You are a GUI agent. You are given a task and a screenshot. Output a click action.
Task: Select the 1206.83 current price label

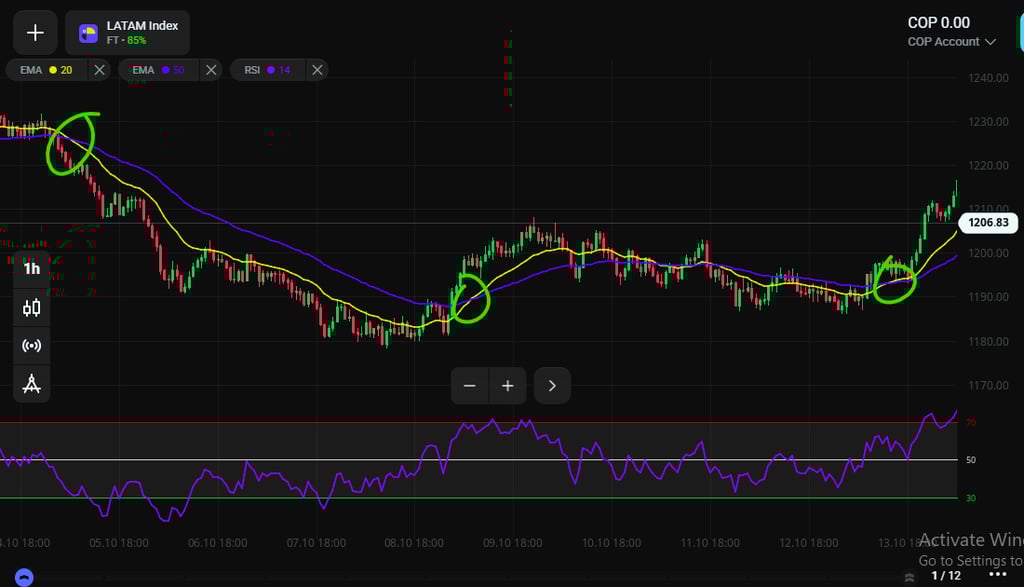click(x=988, y=223)
